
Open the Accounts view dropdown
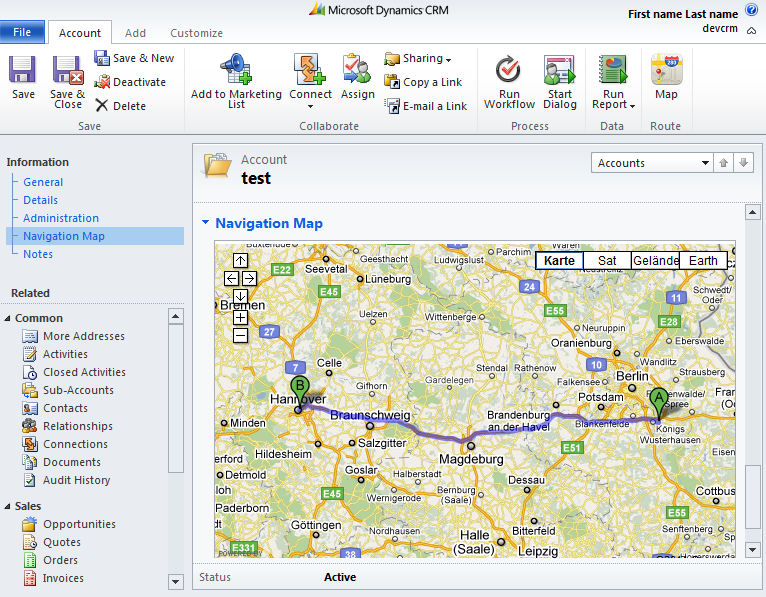point(652,163)
